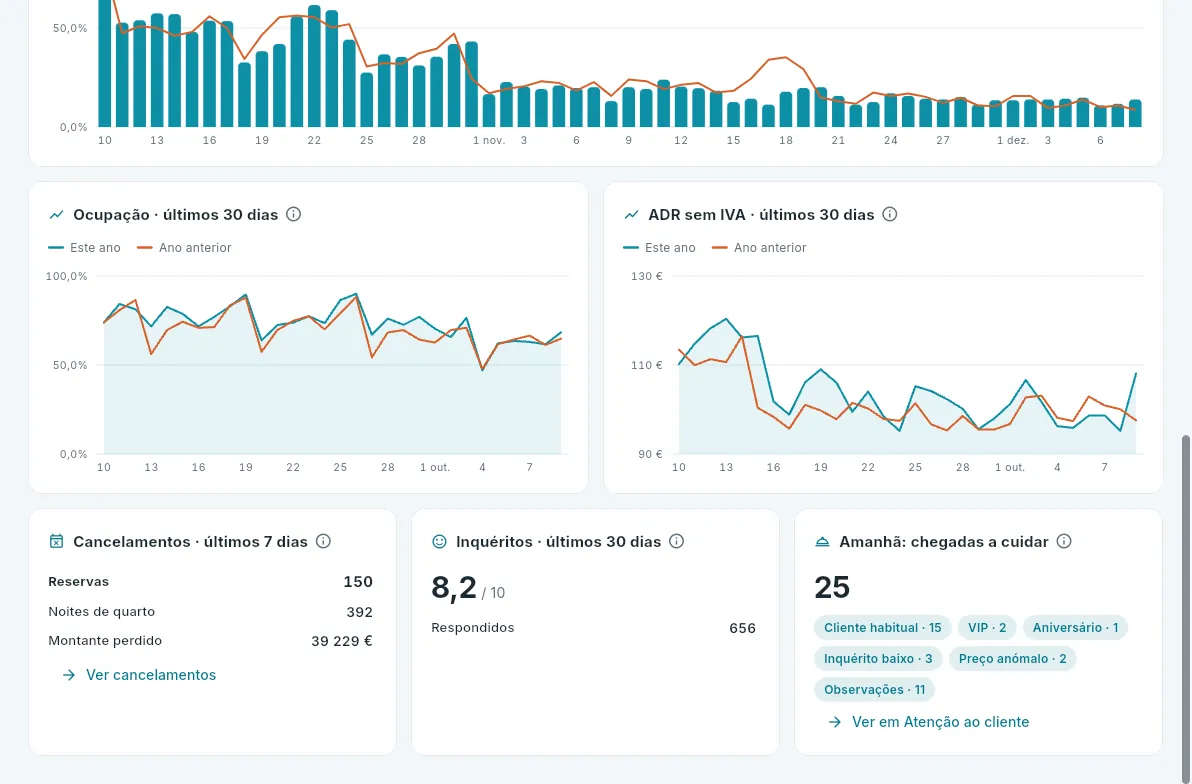This screenshot has height=784, width=1192.
Task: Click the trend icon beside Ocupação title
Action: tap(56, 214)
